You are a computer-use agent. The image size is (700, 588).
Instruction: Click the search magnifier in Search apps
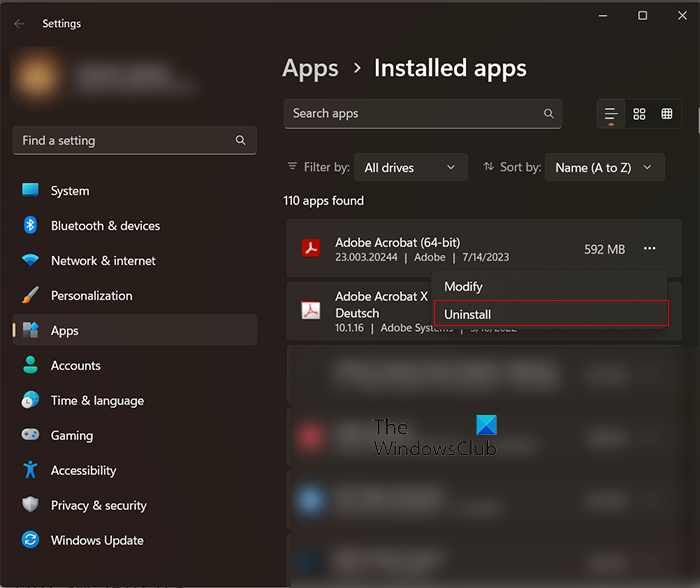pos(548,114)
